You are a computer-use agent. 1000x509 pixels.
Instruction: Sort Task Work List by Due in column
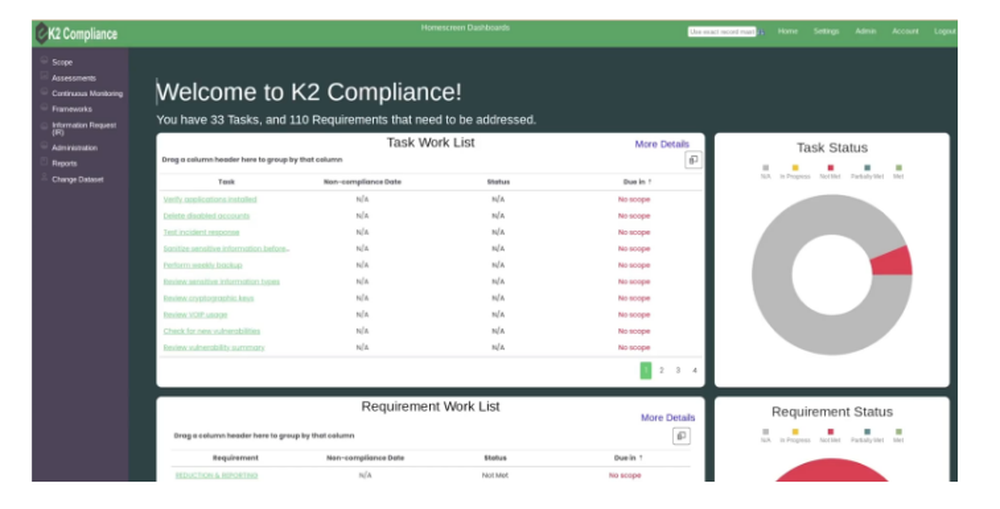637,182
